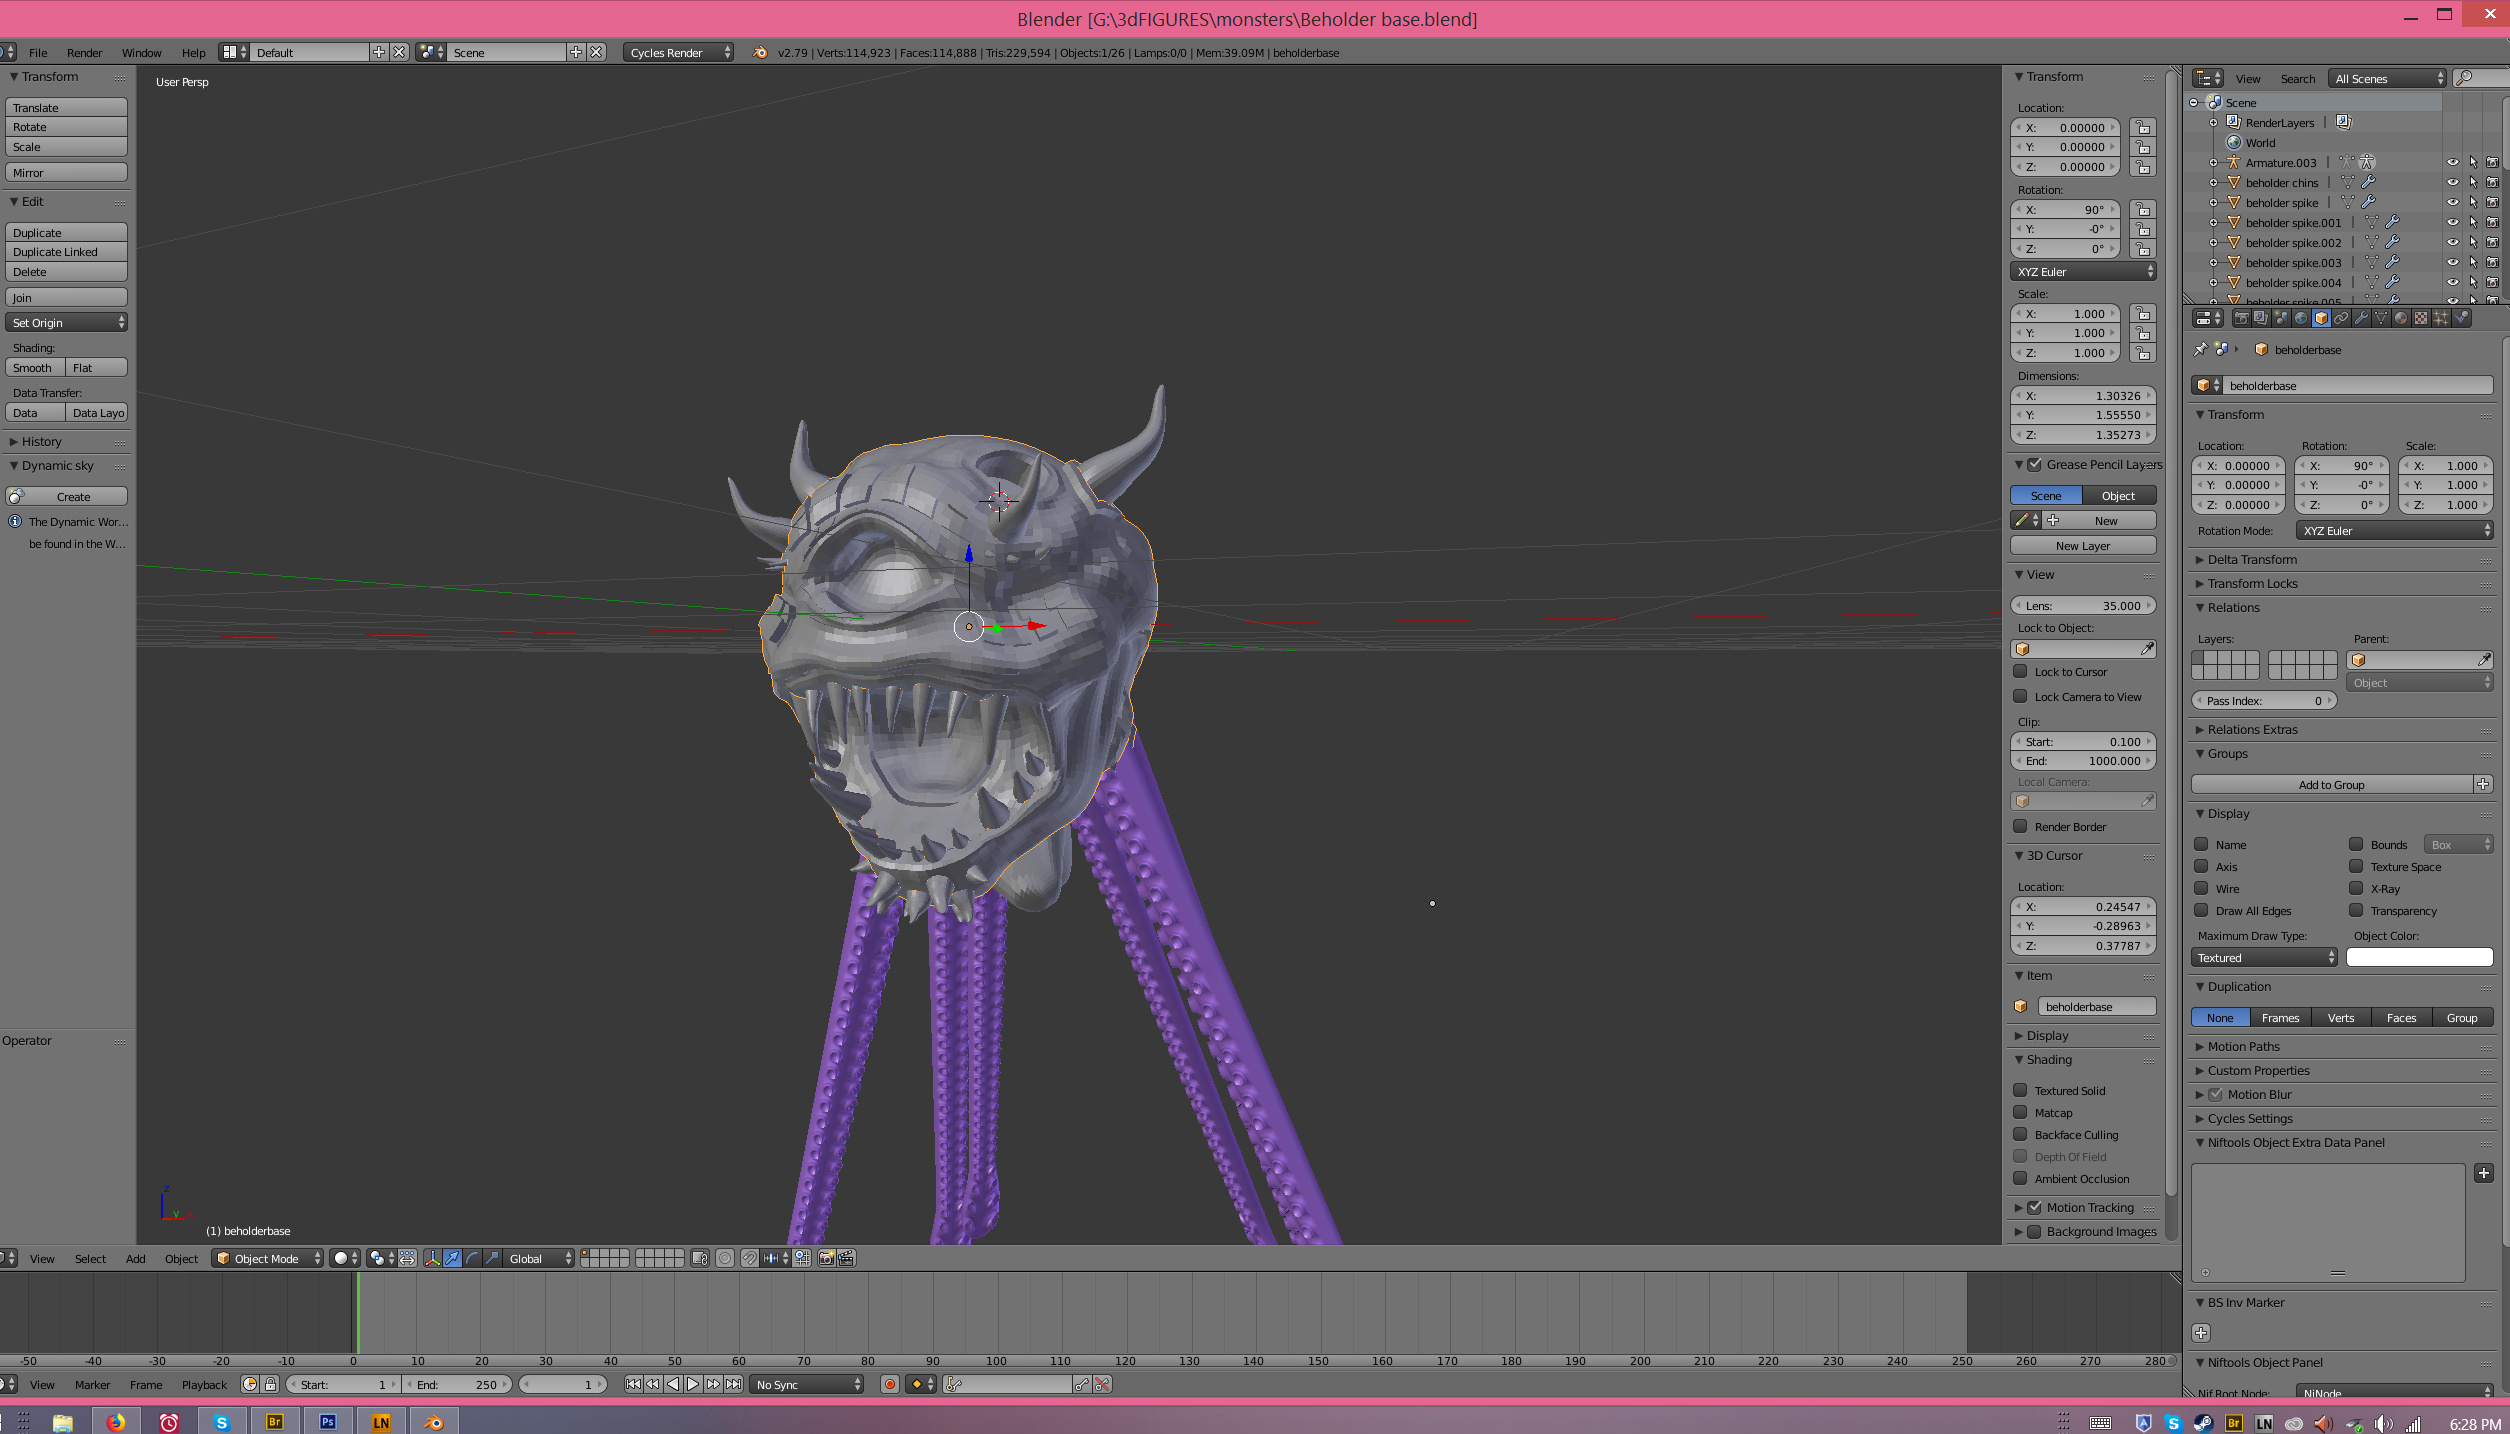Enable the Matcap checkbox

(2020, 1112)
